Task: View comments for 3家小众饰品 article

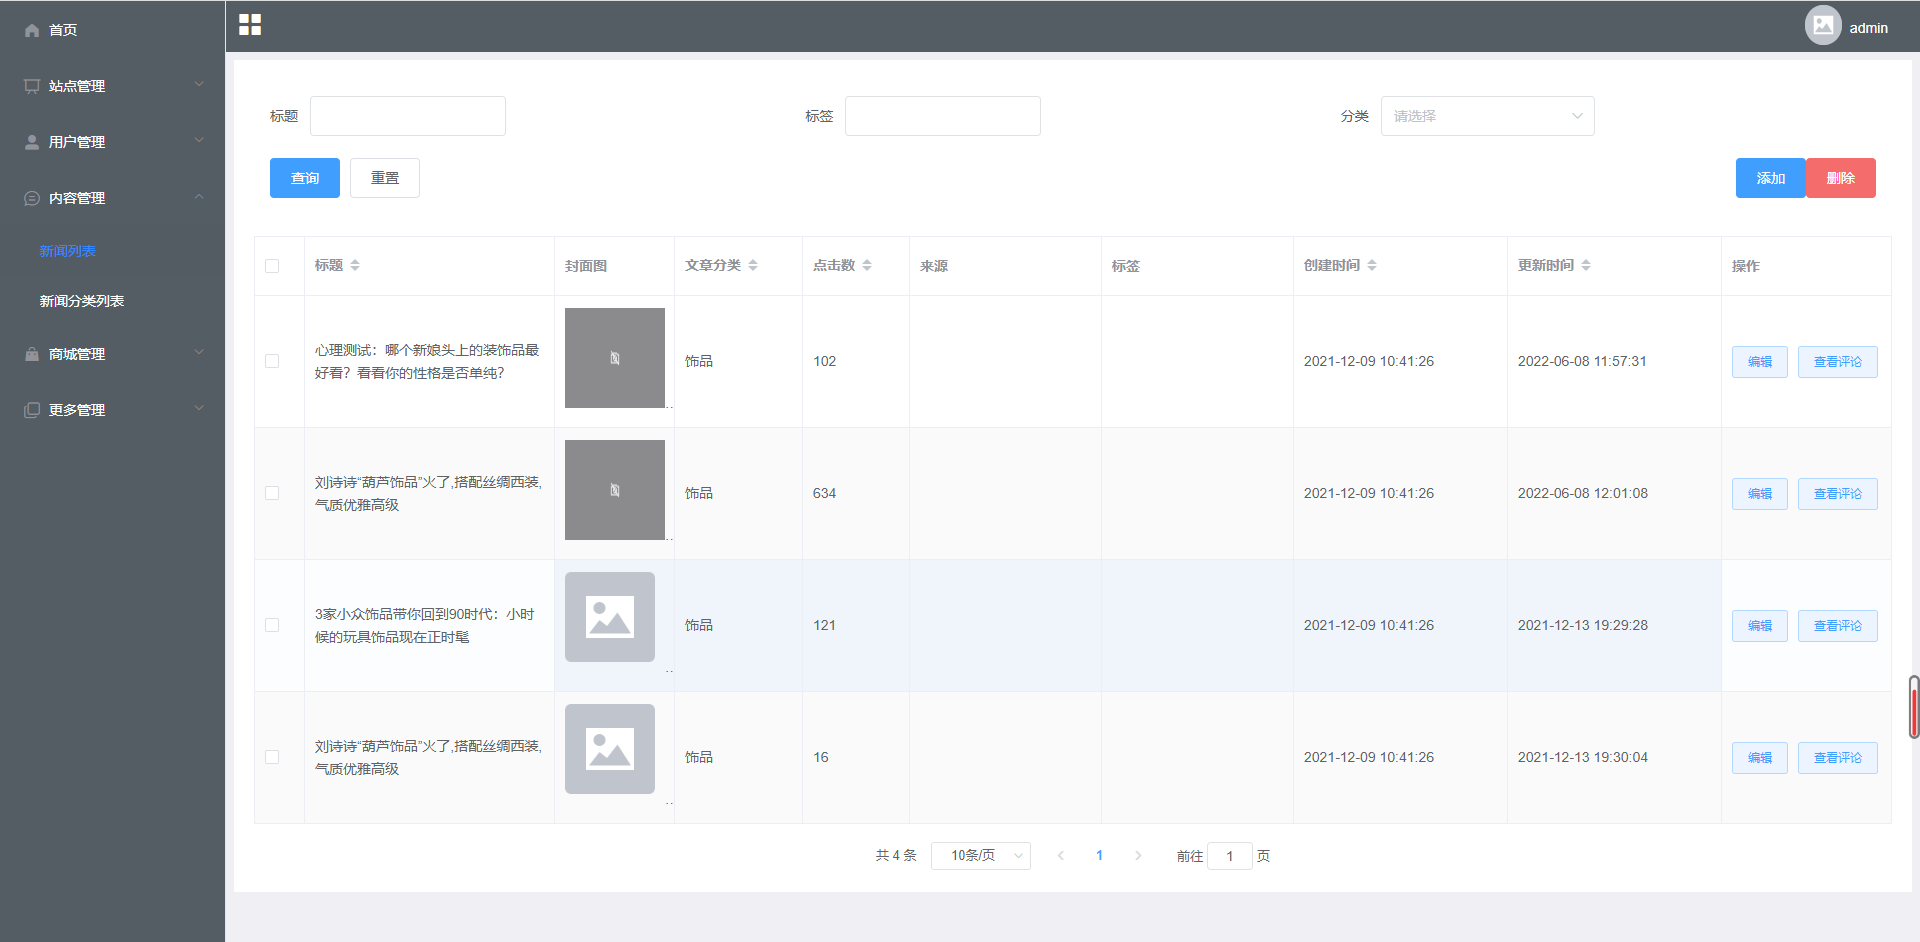Action: coord(1837,626)
